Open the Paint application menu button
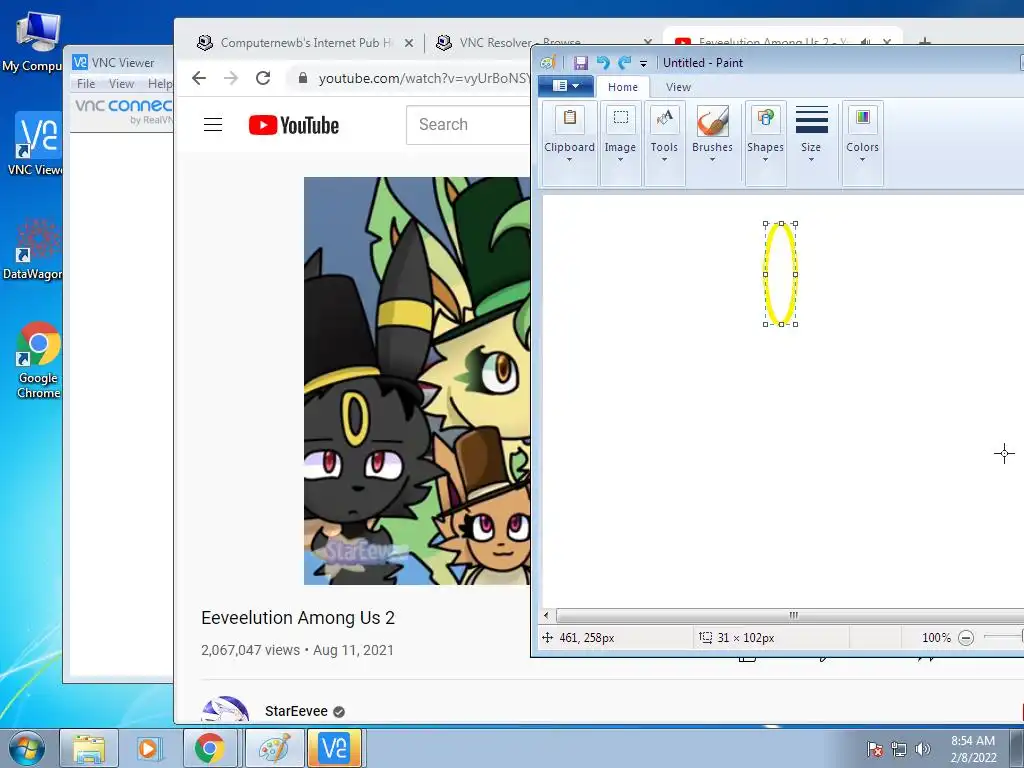Screen dimensions: 1024x768 click(x=566, y=86)
